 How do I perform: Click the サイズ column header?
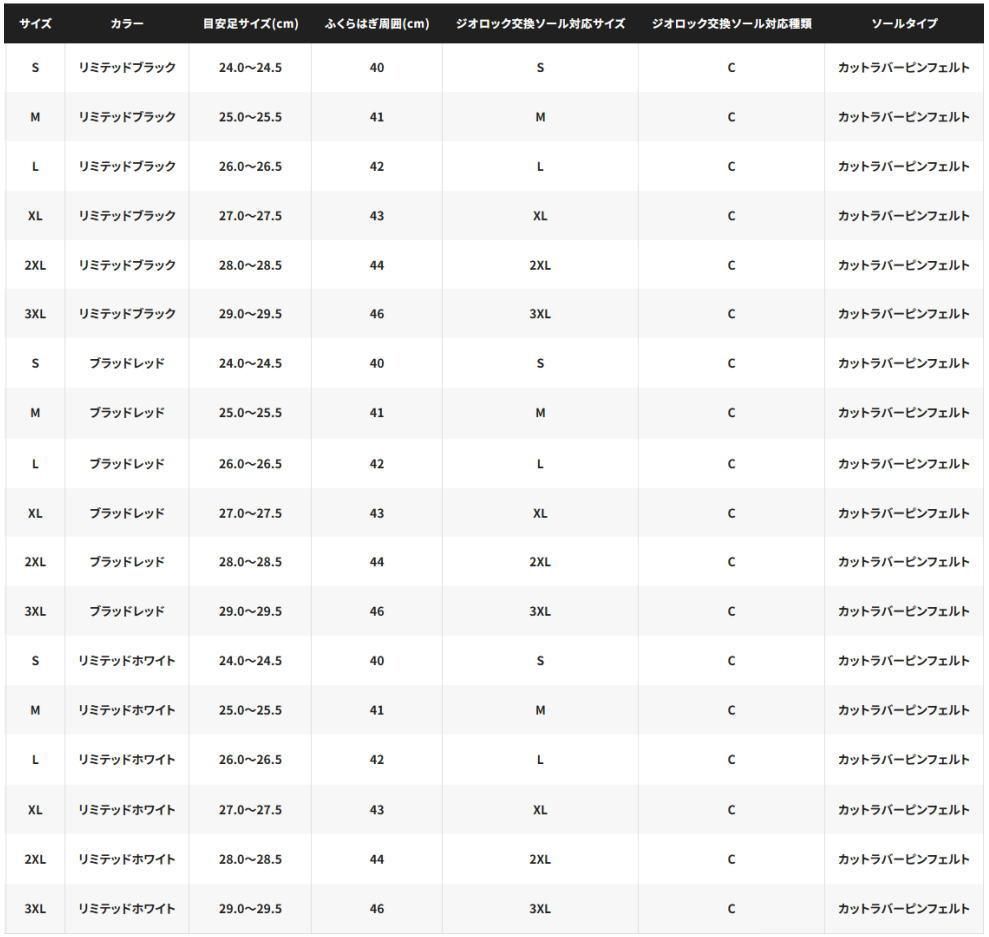[x=35, y=23]
